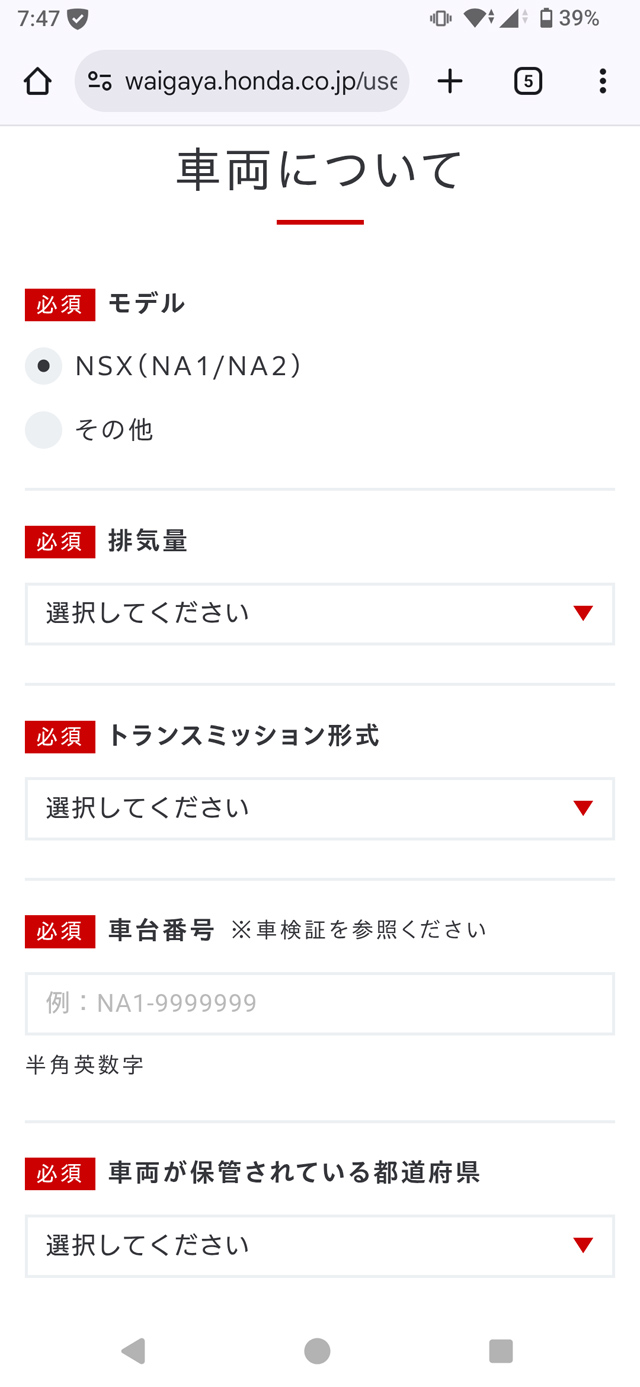The width and height of the screenshot is (640, 1387).
Task: Select the その他 model option
Action: point(42,429)
